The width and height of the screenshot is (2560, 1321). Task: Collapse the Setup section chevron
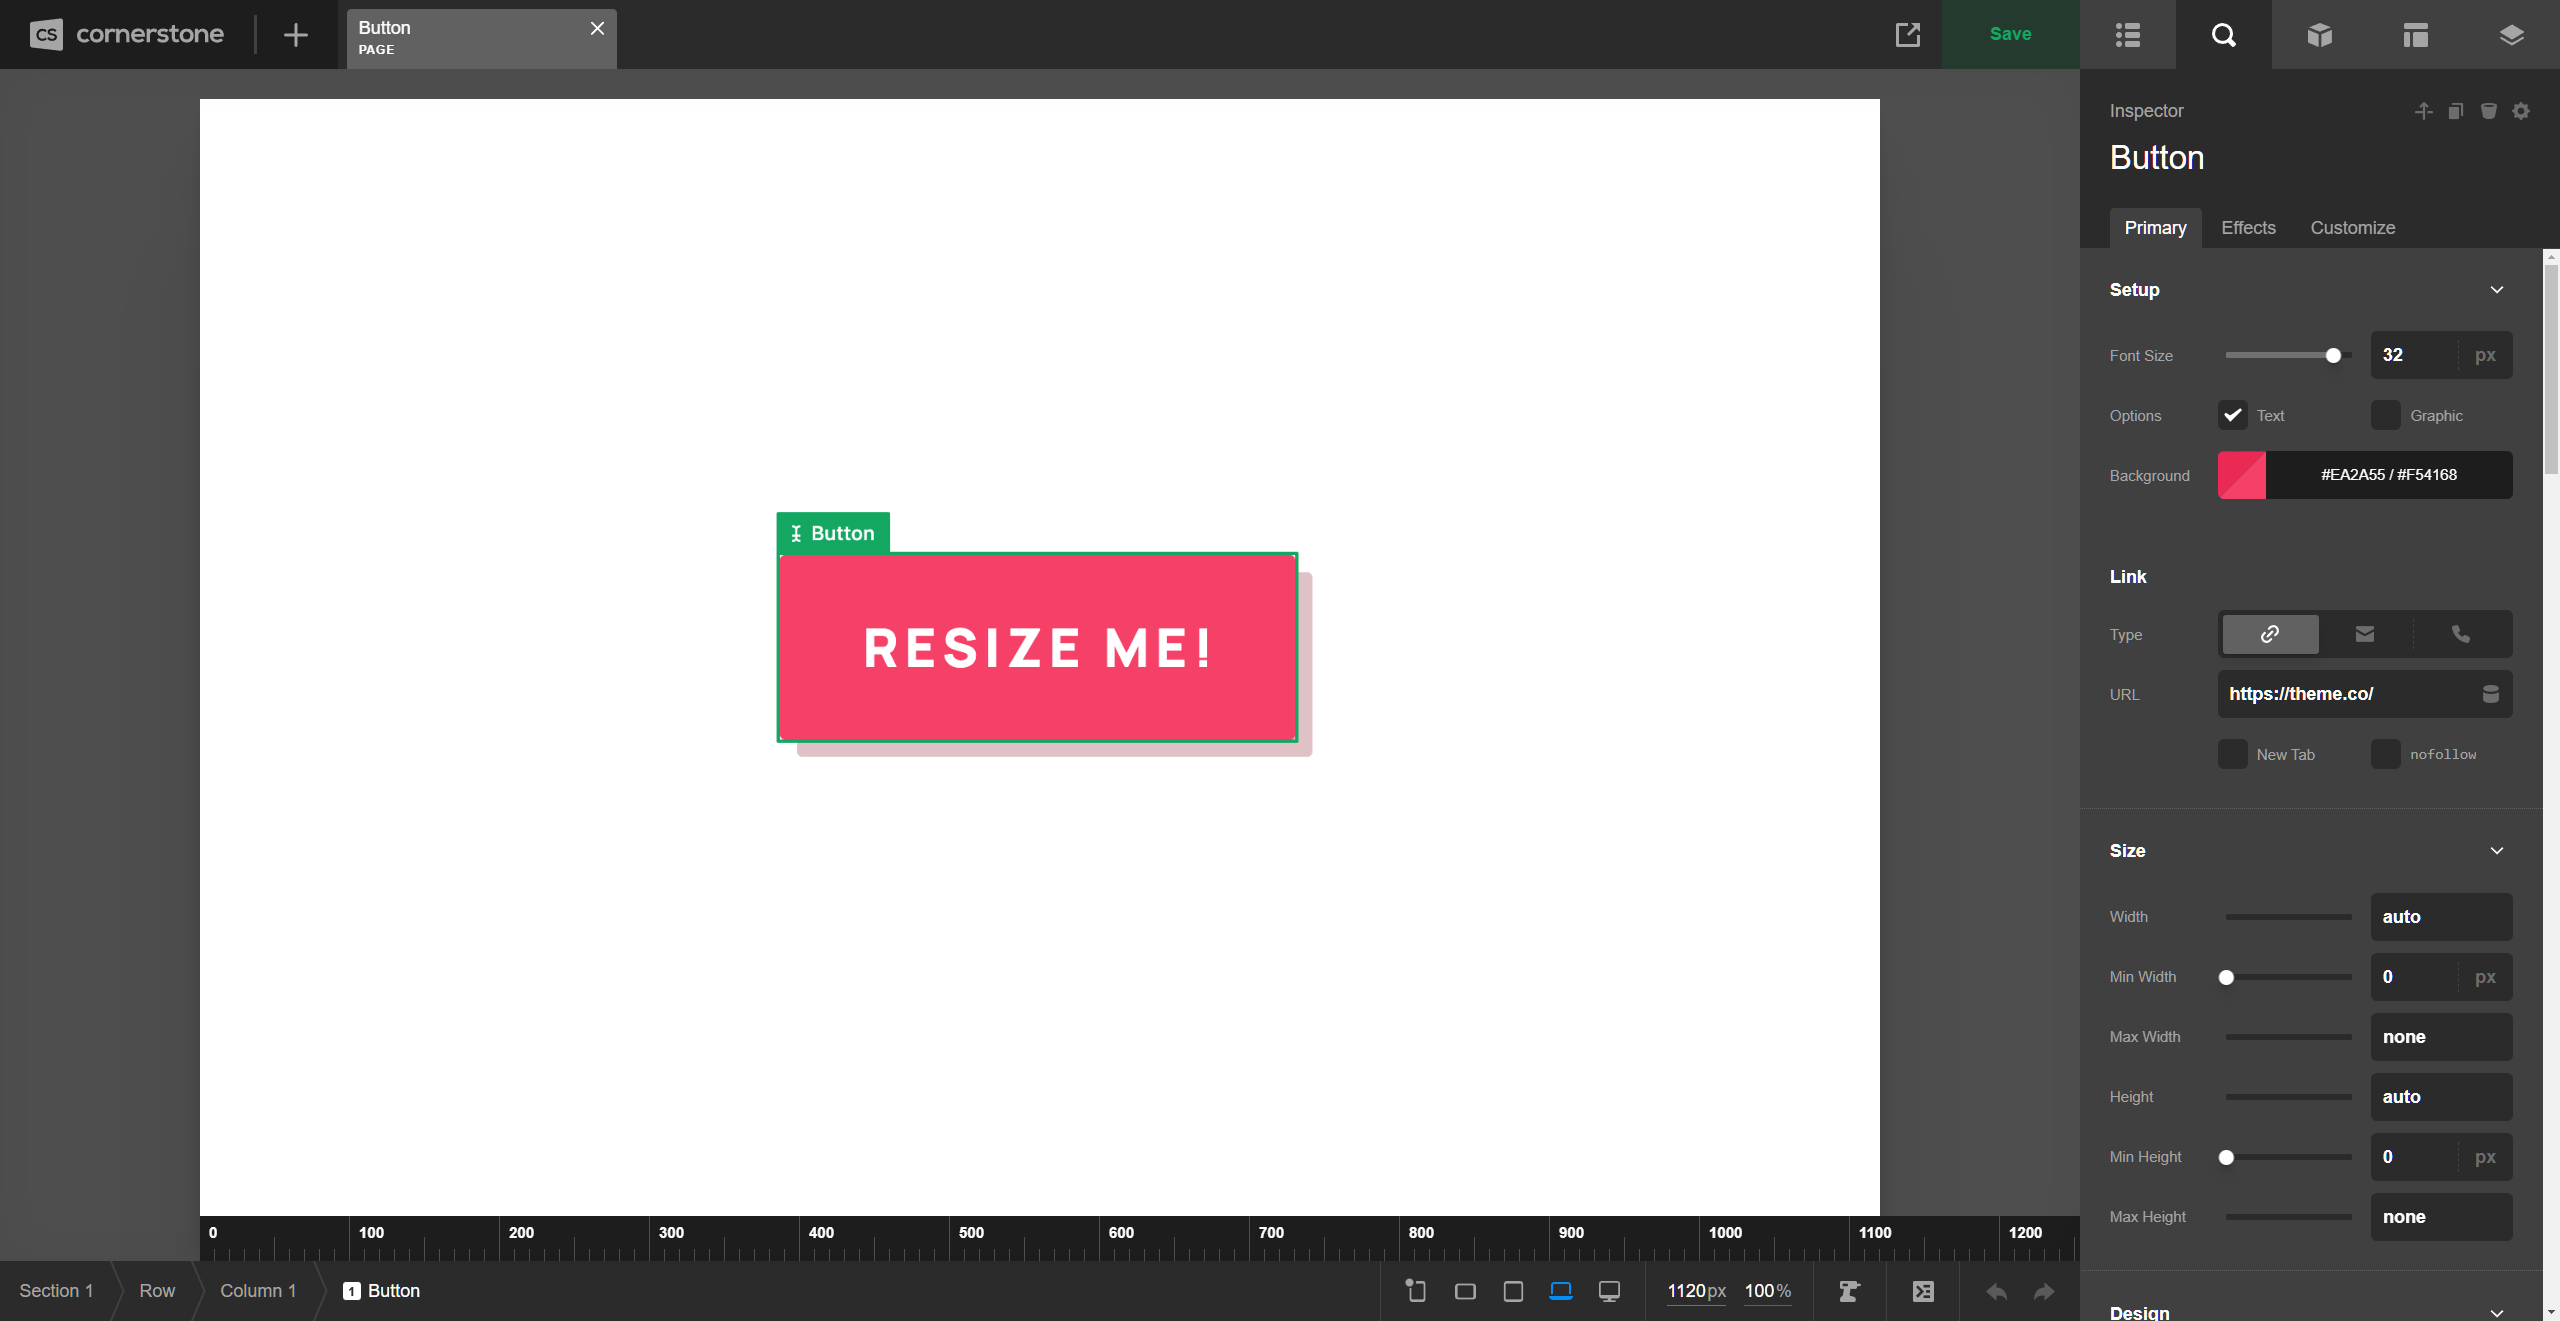coord(2496,290)
